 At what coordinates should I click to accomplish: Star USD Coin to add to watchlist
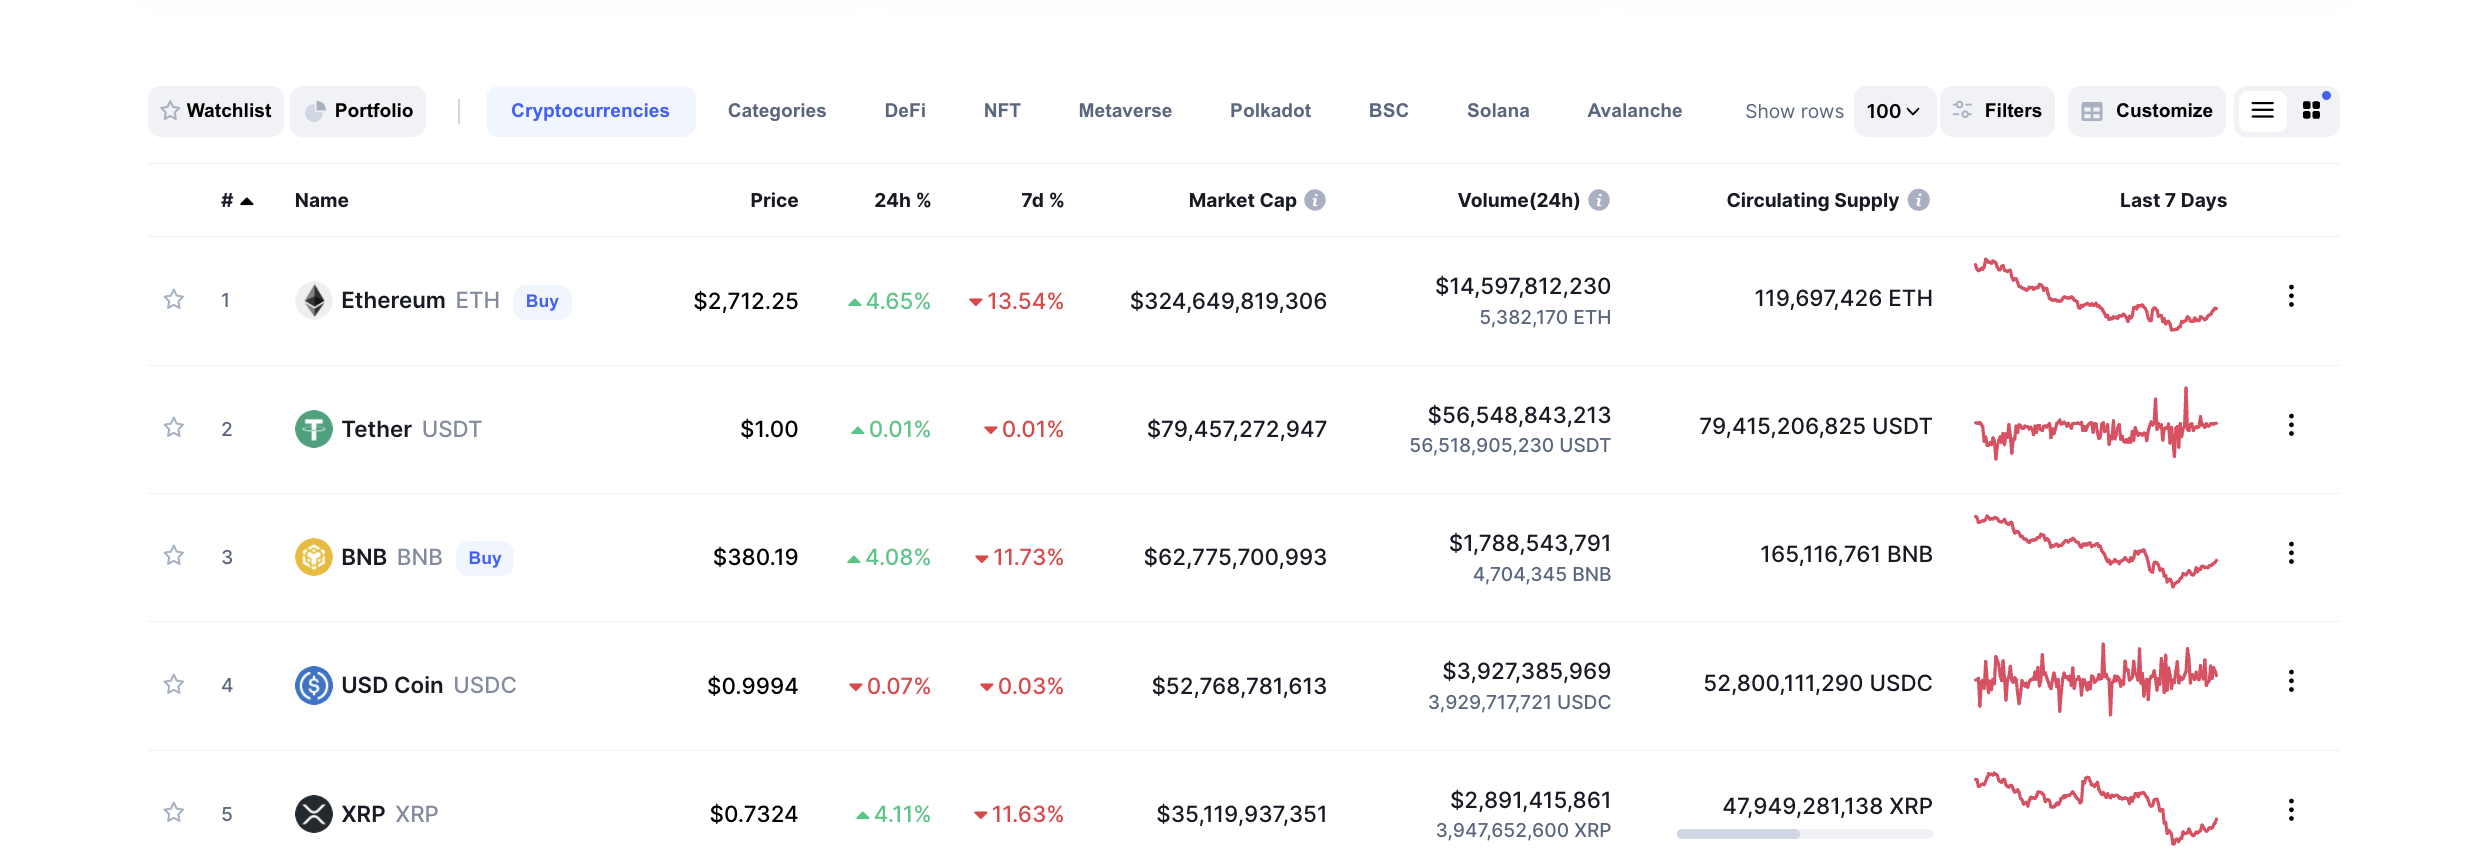tap(174, 684)
